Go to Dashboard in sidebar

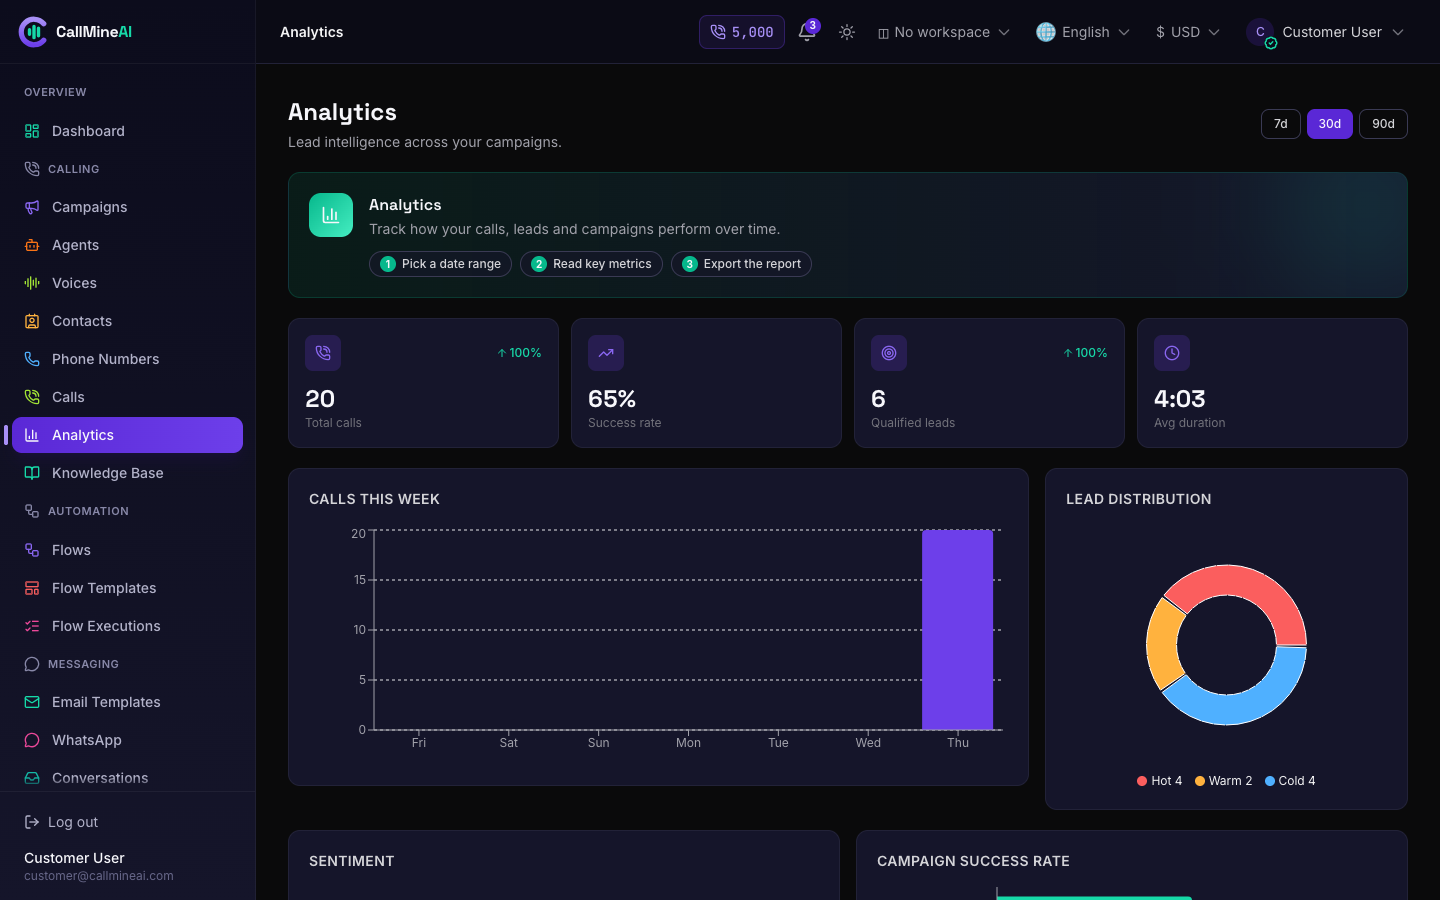[x=127, y=131]
